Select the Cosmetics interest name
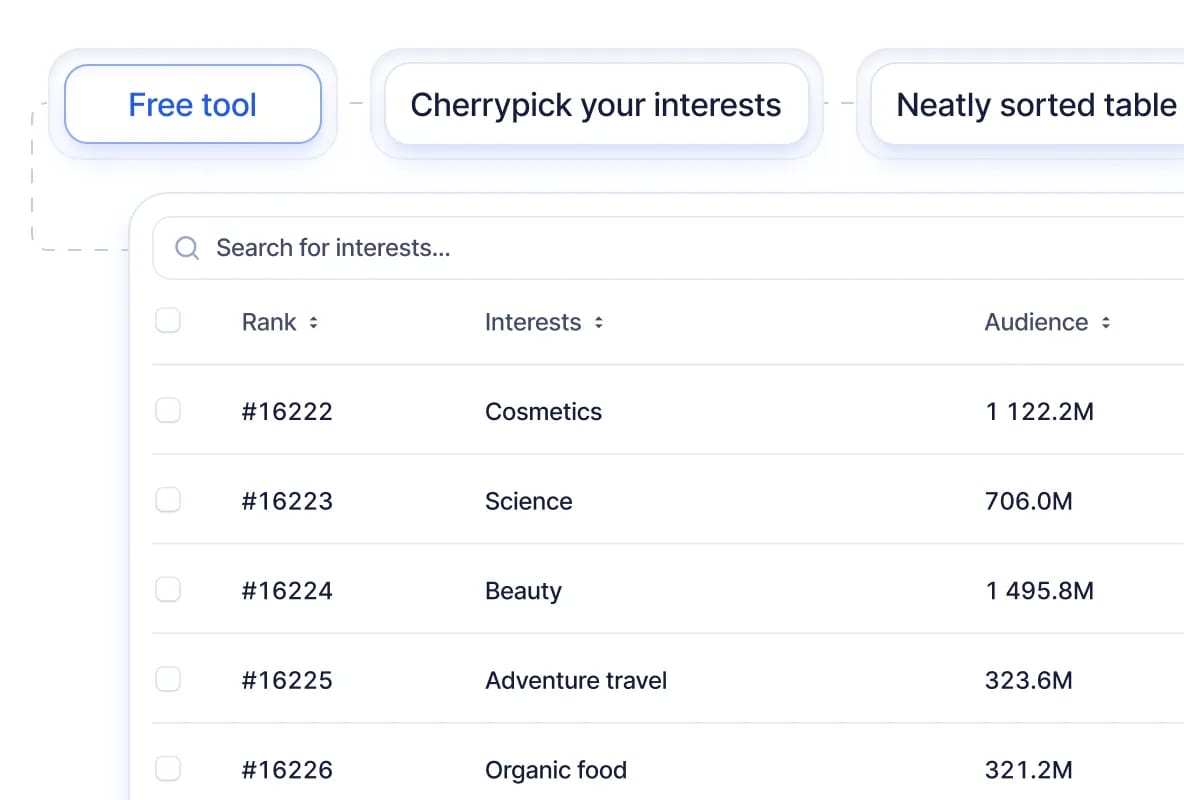 click(543, 412)
